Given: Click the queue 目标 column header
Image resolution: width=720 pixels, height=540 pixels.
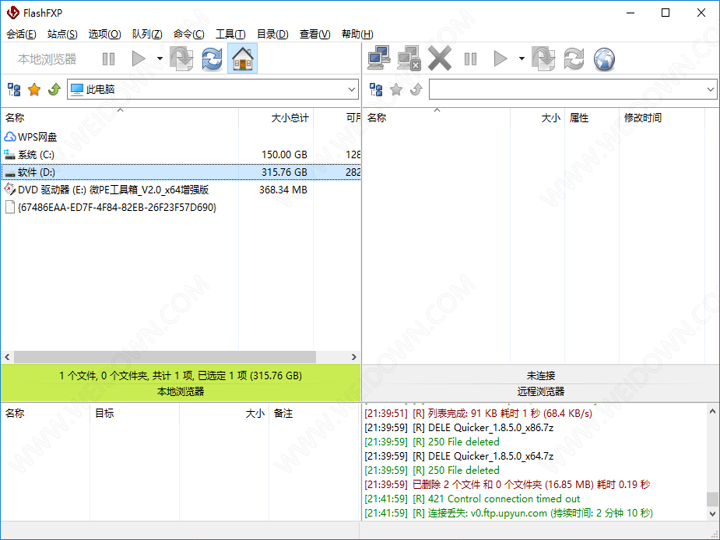Looking at the screenshot, I should (x=134, y=414).
